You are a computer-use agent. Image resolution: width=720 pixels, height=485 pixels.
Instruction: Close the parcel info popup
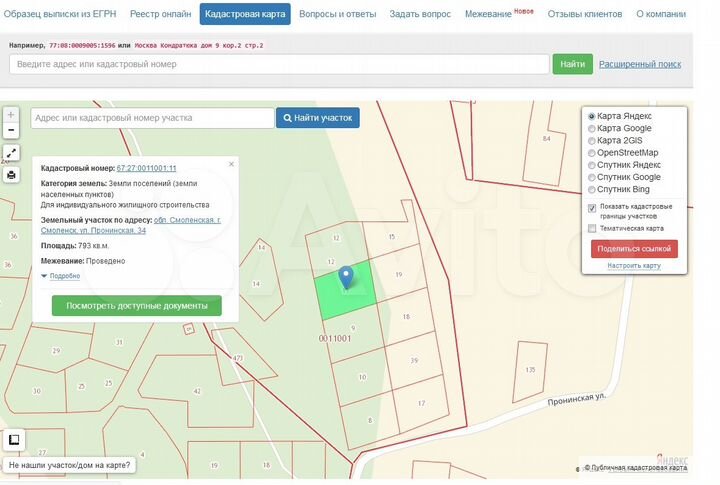pyautogui.click(x=231, y=163)
